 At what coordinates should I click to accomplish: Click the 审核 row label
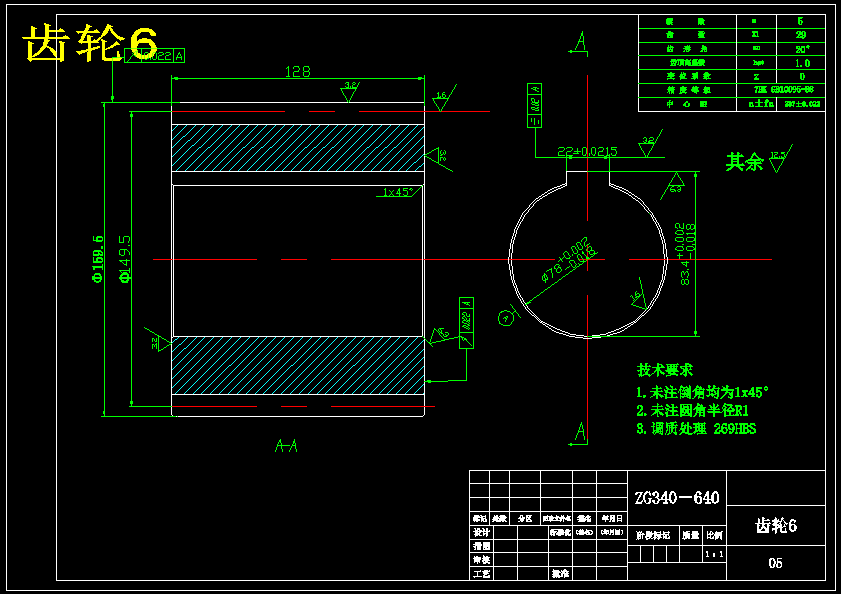[481, 560]
